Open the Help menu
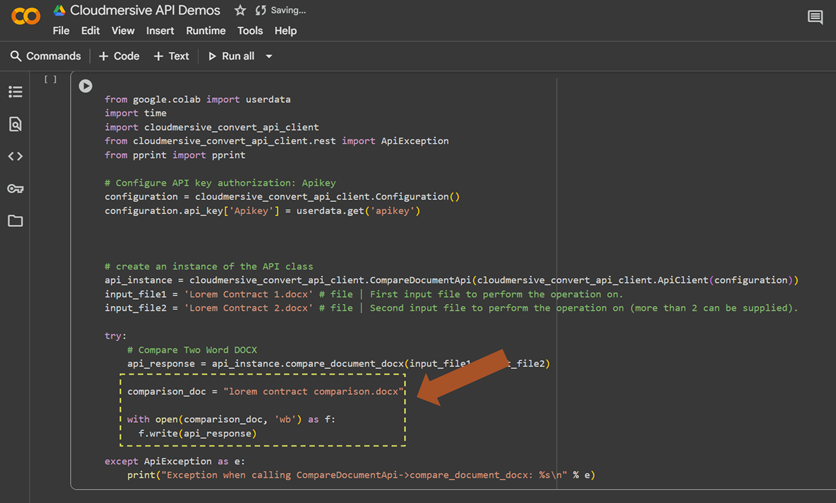This screenshot has width=836, height=503. pyautogui.click(x=286, y=31)
